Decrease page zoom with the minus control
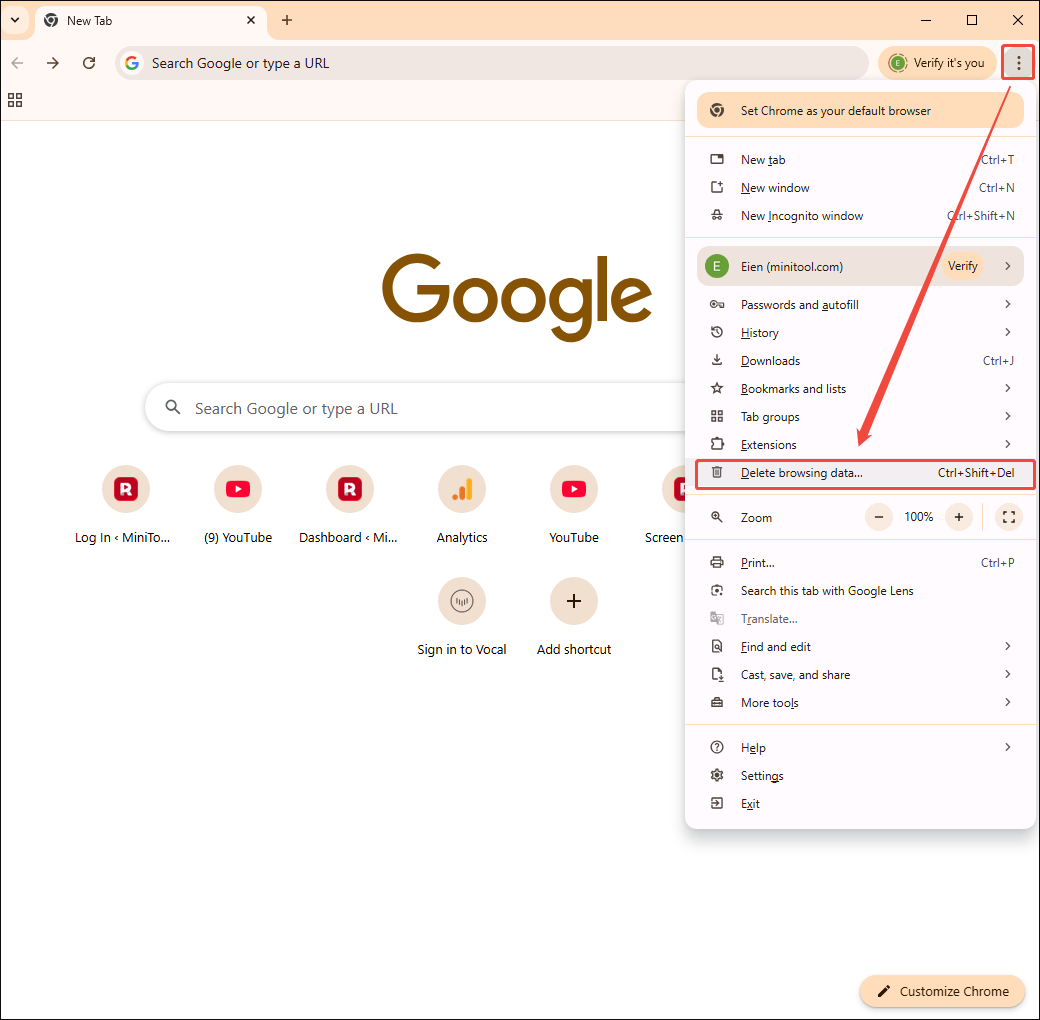 878,517
